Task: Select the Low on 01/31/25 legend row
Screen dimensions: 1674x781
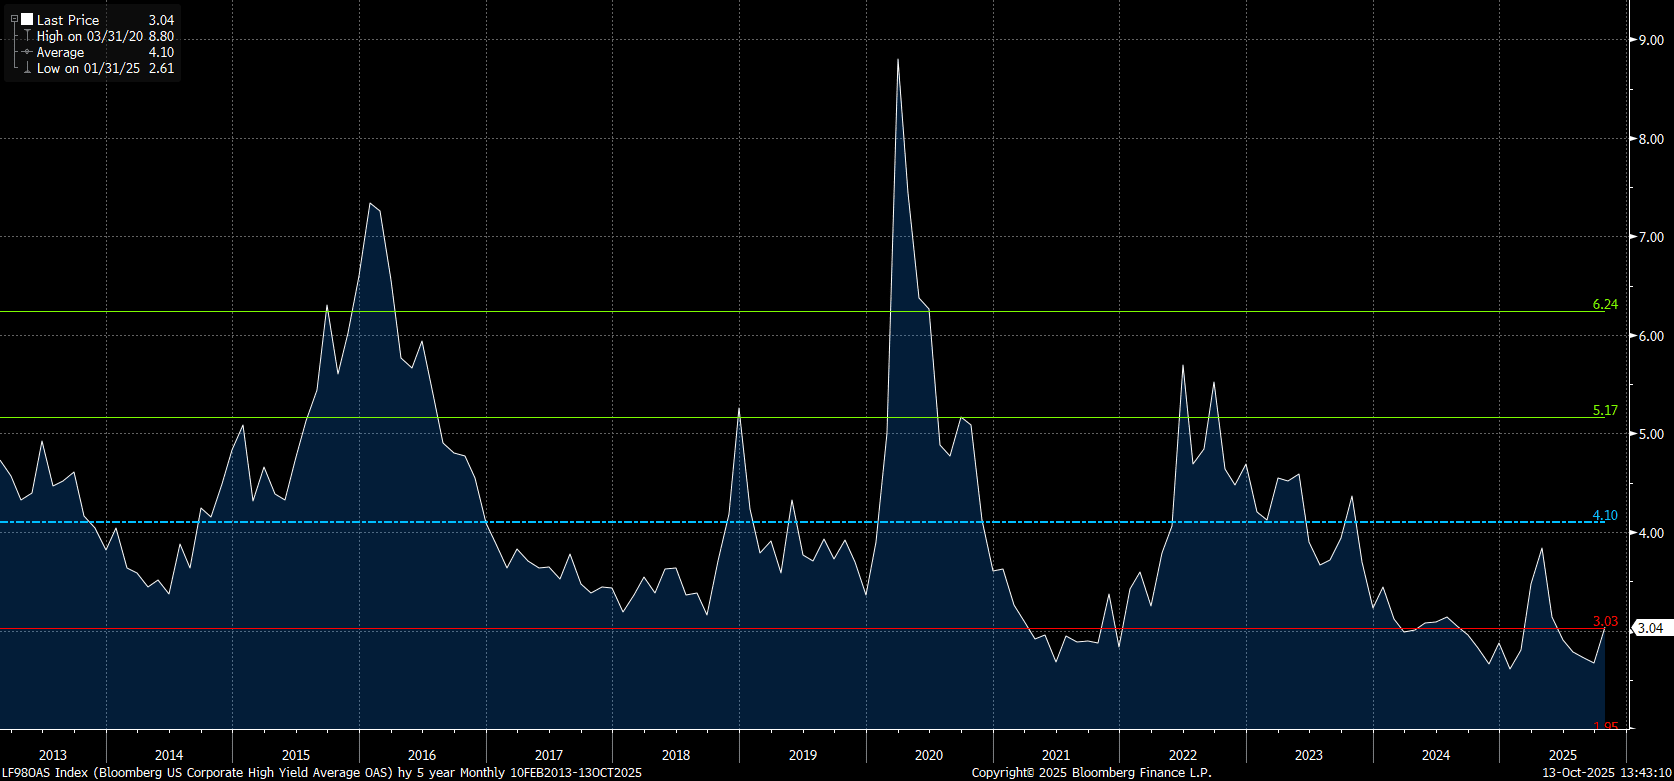Action: coord(100,68)
